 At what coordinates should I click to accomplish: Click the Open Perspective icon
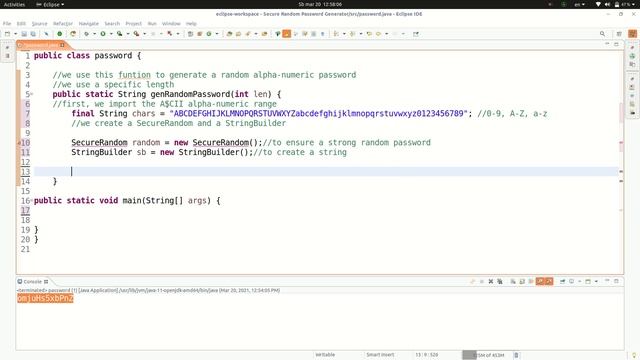(619, 34)
